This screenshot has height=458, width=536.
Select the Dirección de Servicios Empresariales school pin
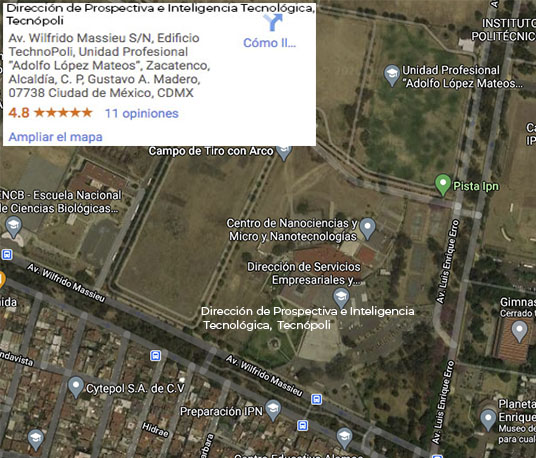(341, 298)
